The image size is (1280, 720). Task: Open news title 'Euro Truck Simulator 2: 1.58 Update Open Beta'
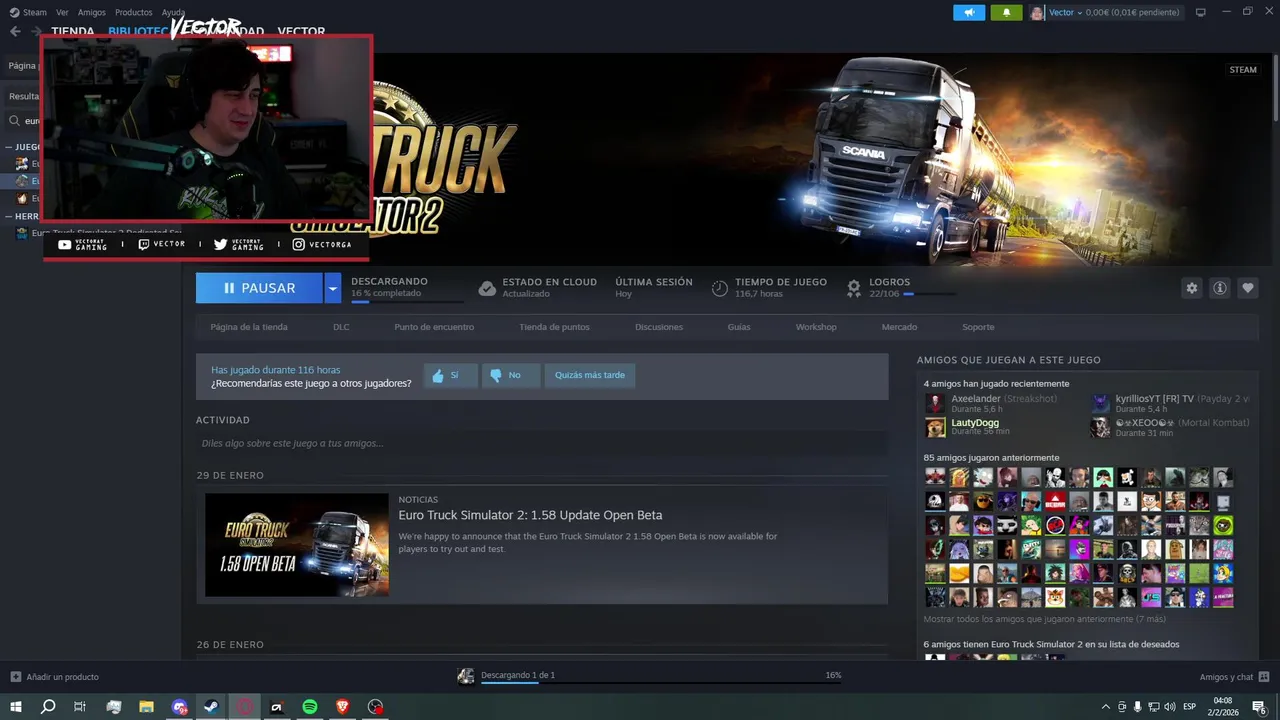[530, 515]
